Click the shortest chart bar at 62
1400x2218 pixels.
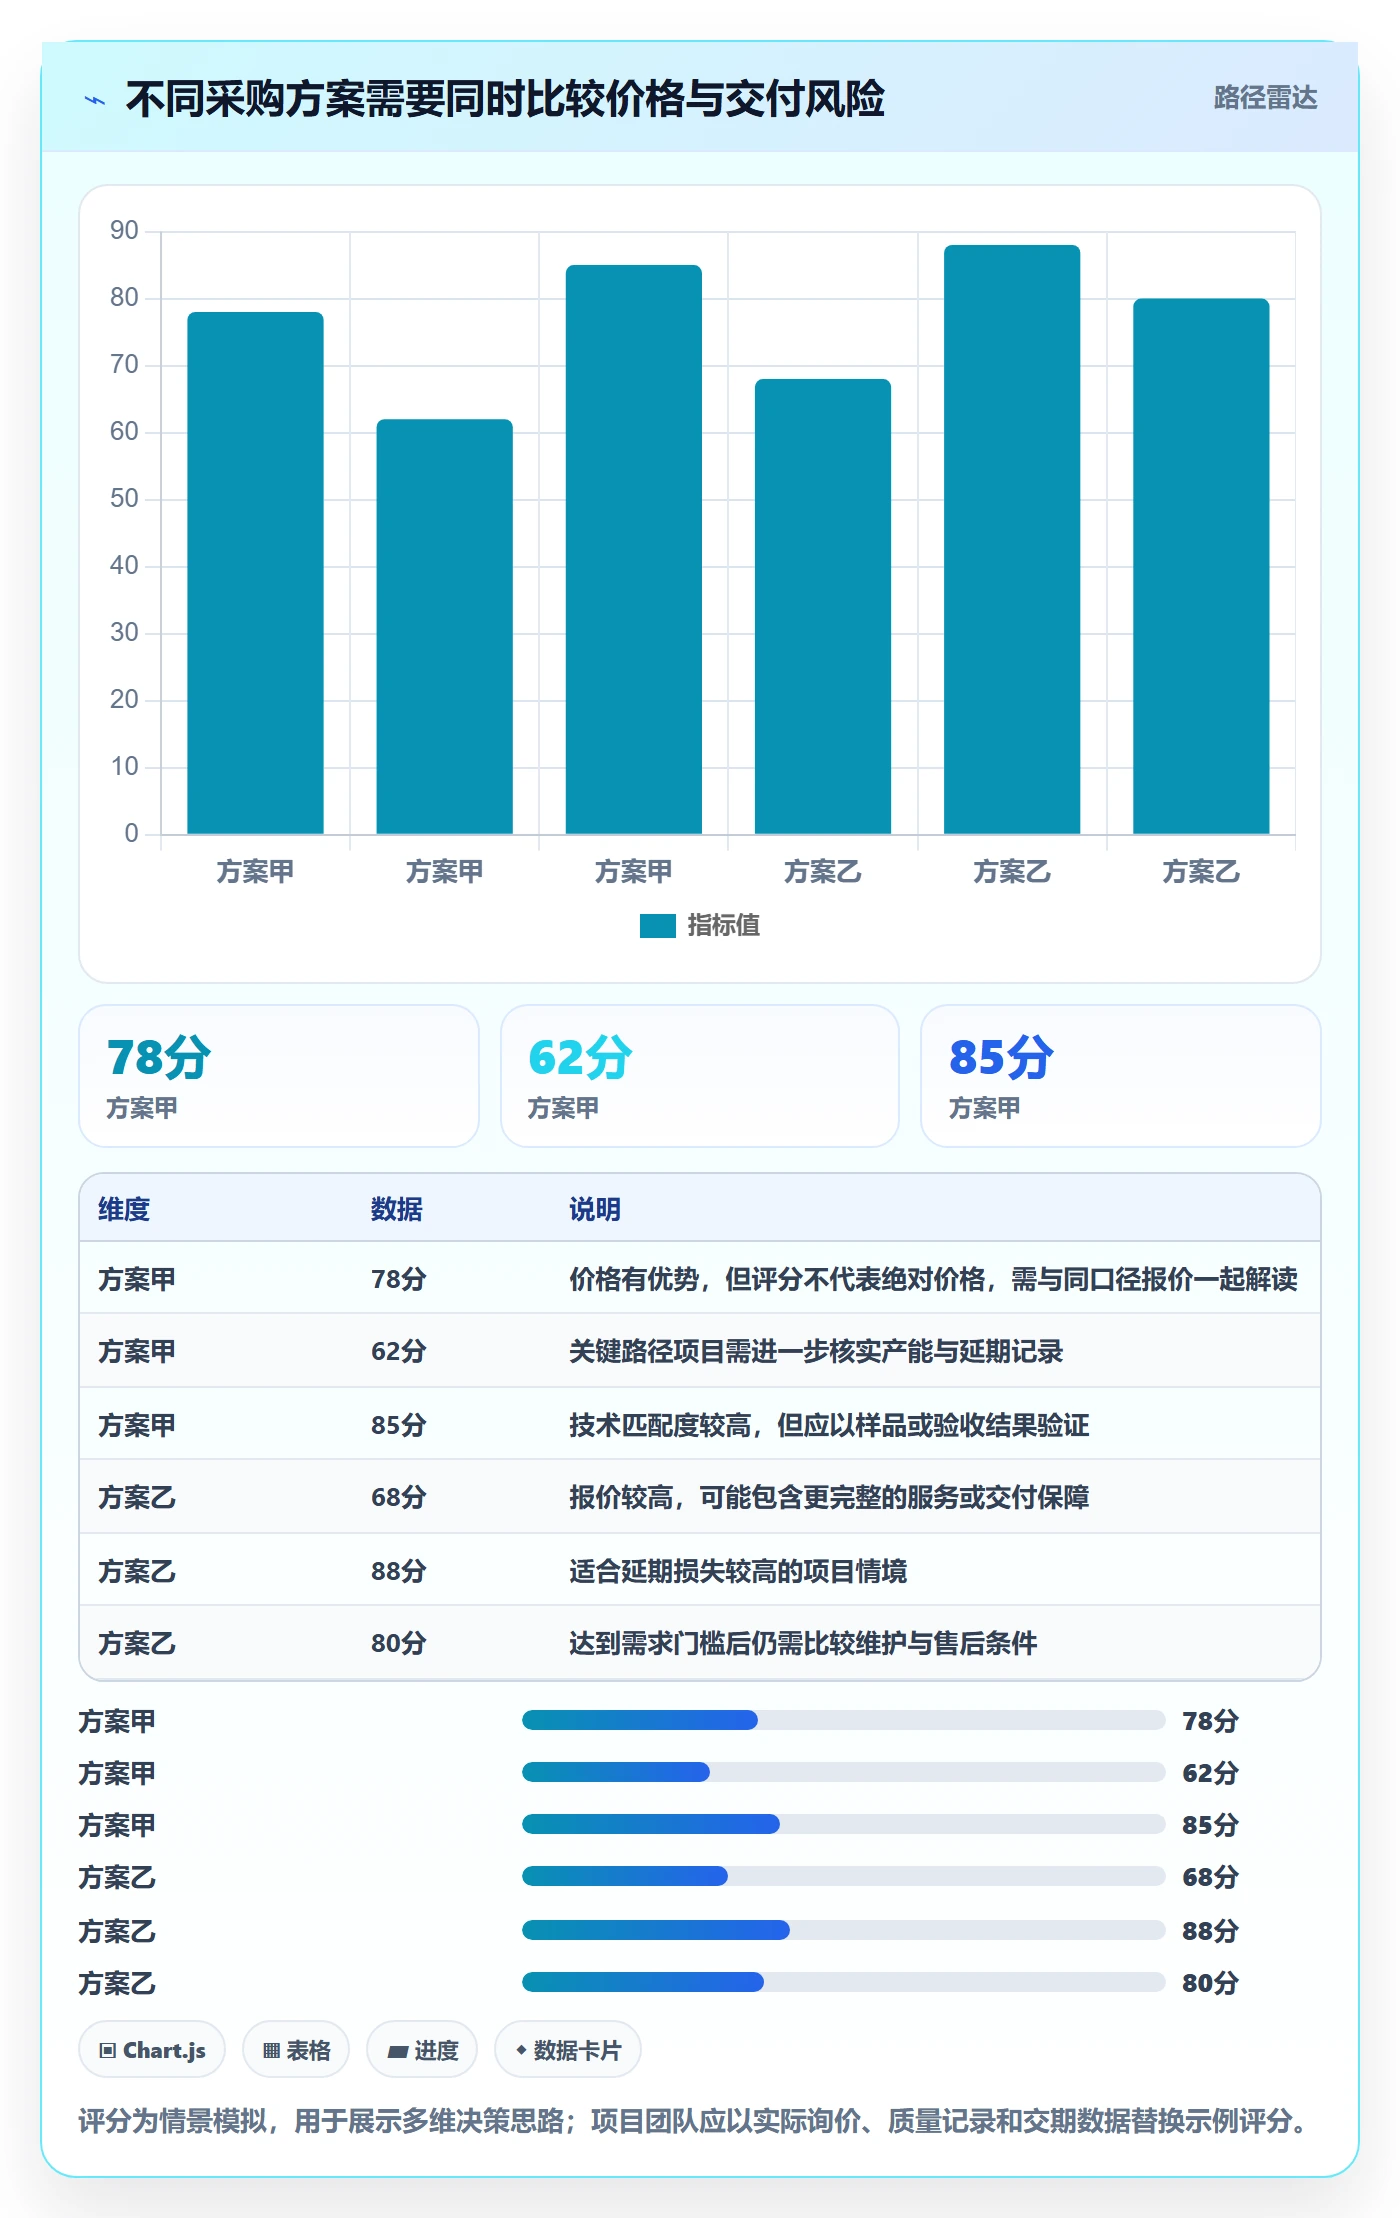click(444, 626)
